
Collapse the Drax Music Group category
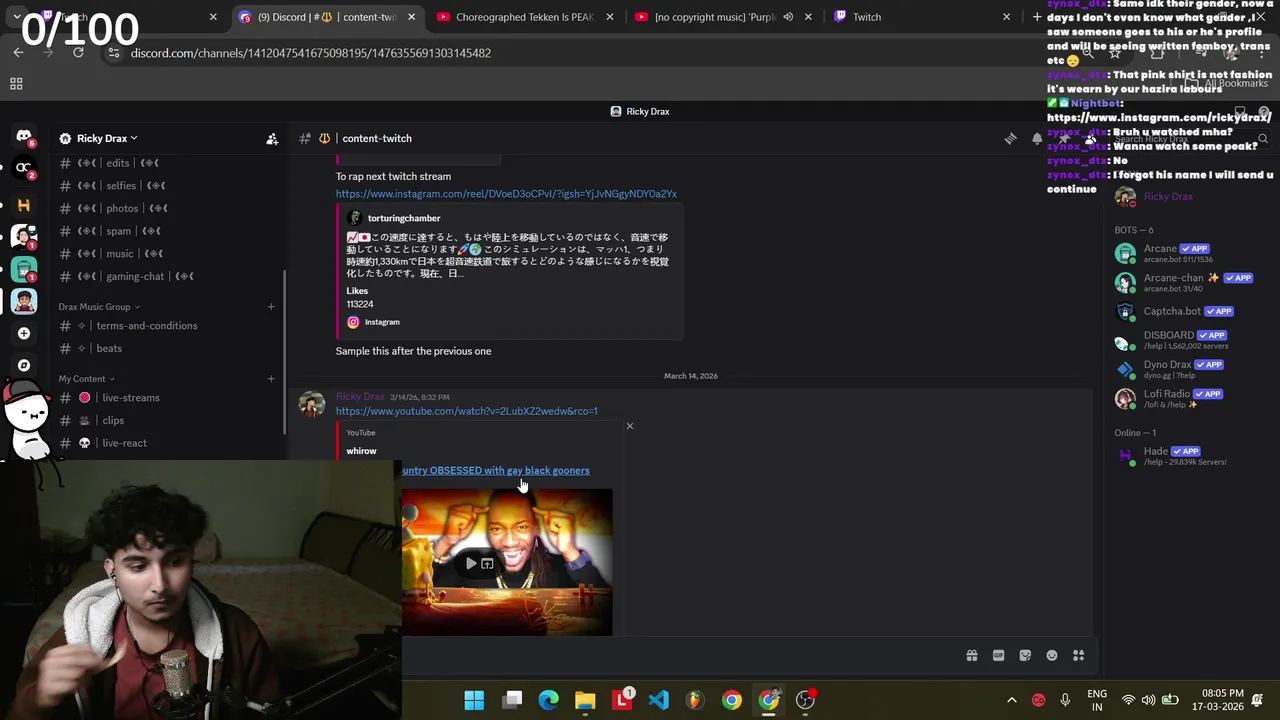(x=99, y=307)
